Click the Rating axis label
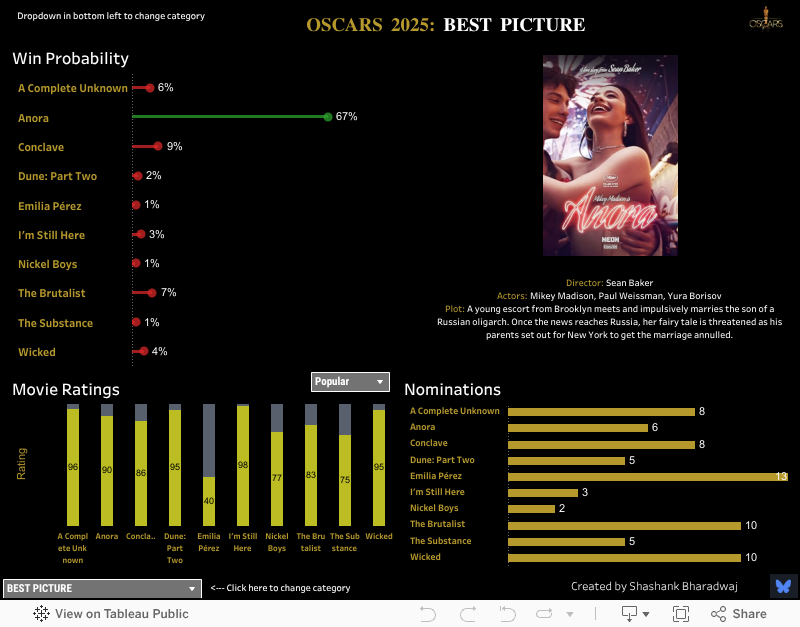Image resolution: width=800 pixels, height=627 pixels. 21,464
